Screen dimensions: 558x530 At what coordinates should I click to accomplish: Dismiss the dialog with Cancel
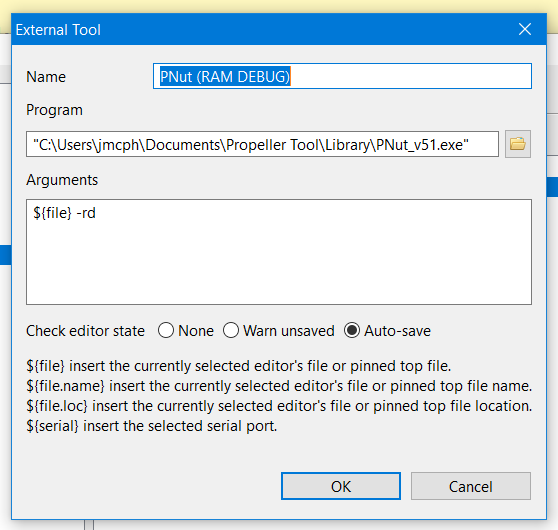pyautogui.click(x=471, y=486)
